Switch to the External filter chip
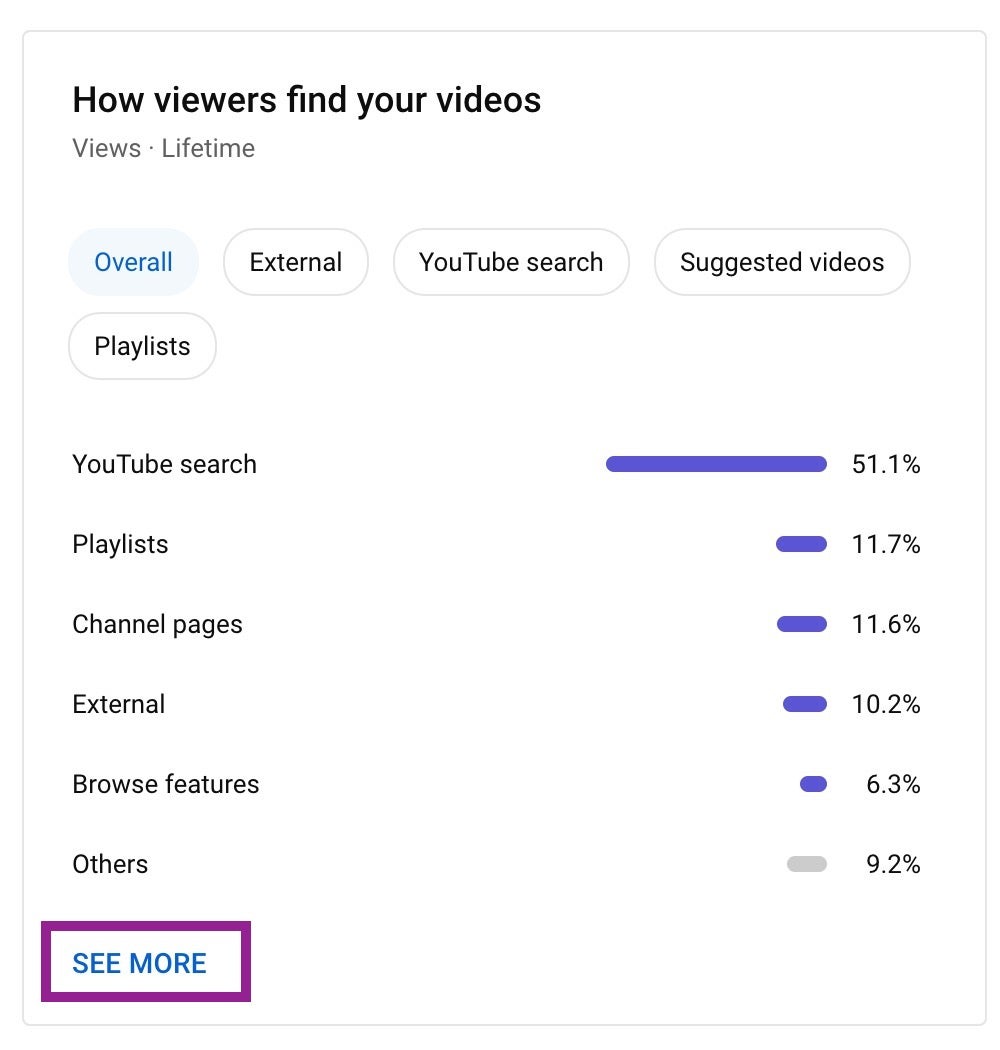The image size is (1000, 1050). point(295,263)
